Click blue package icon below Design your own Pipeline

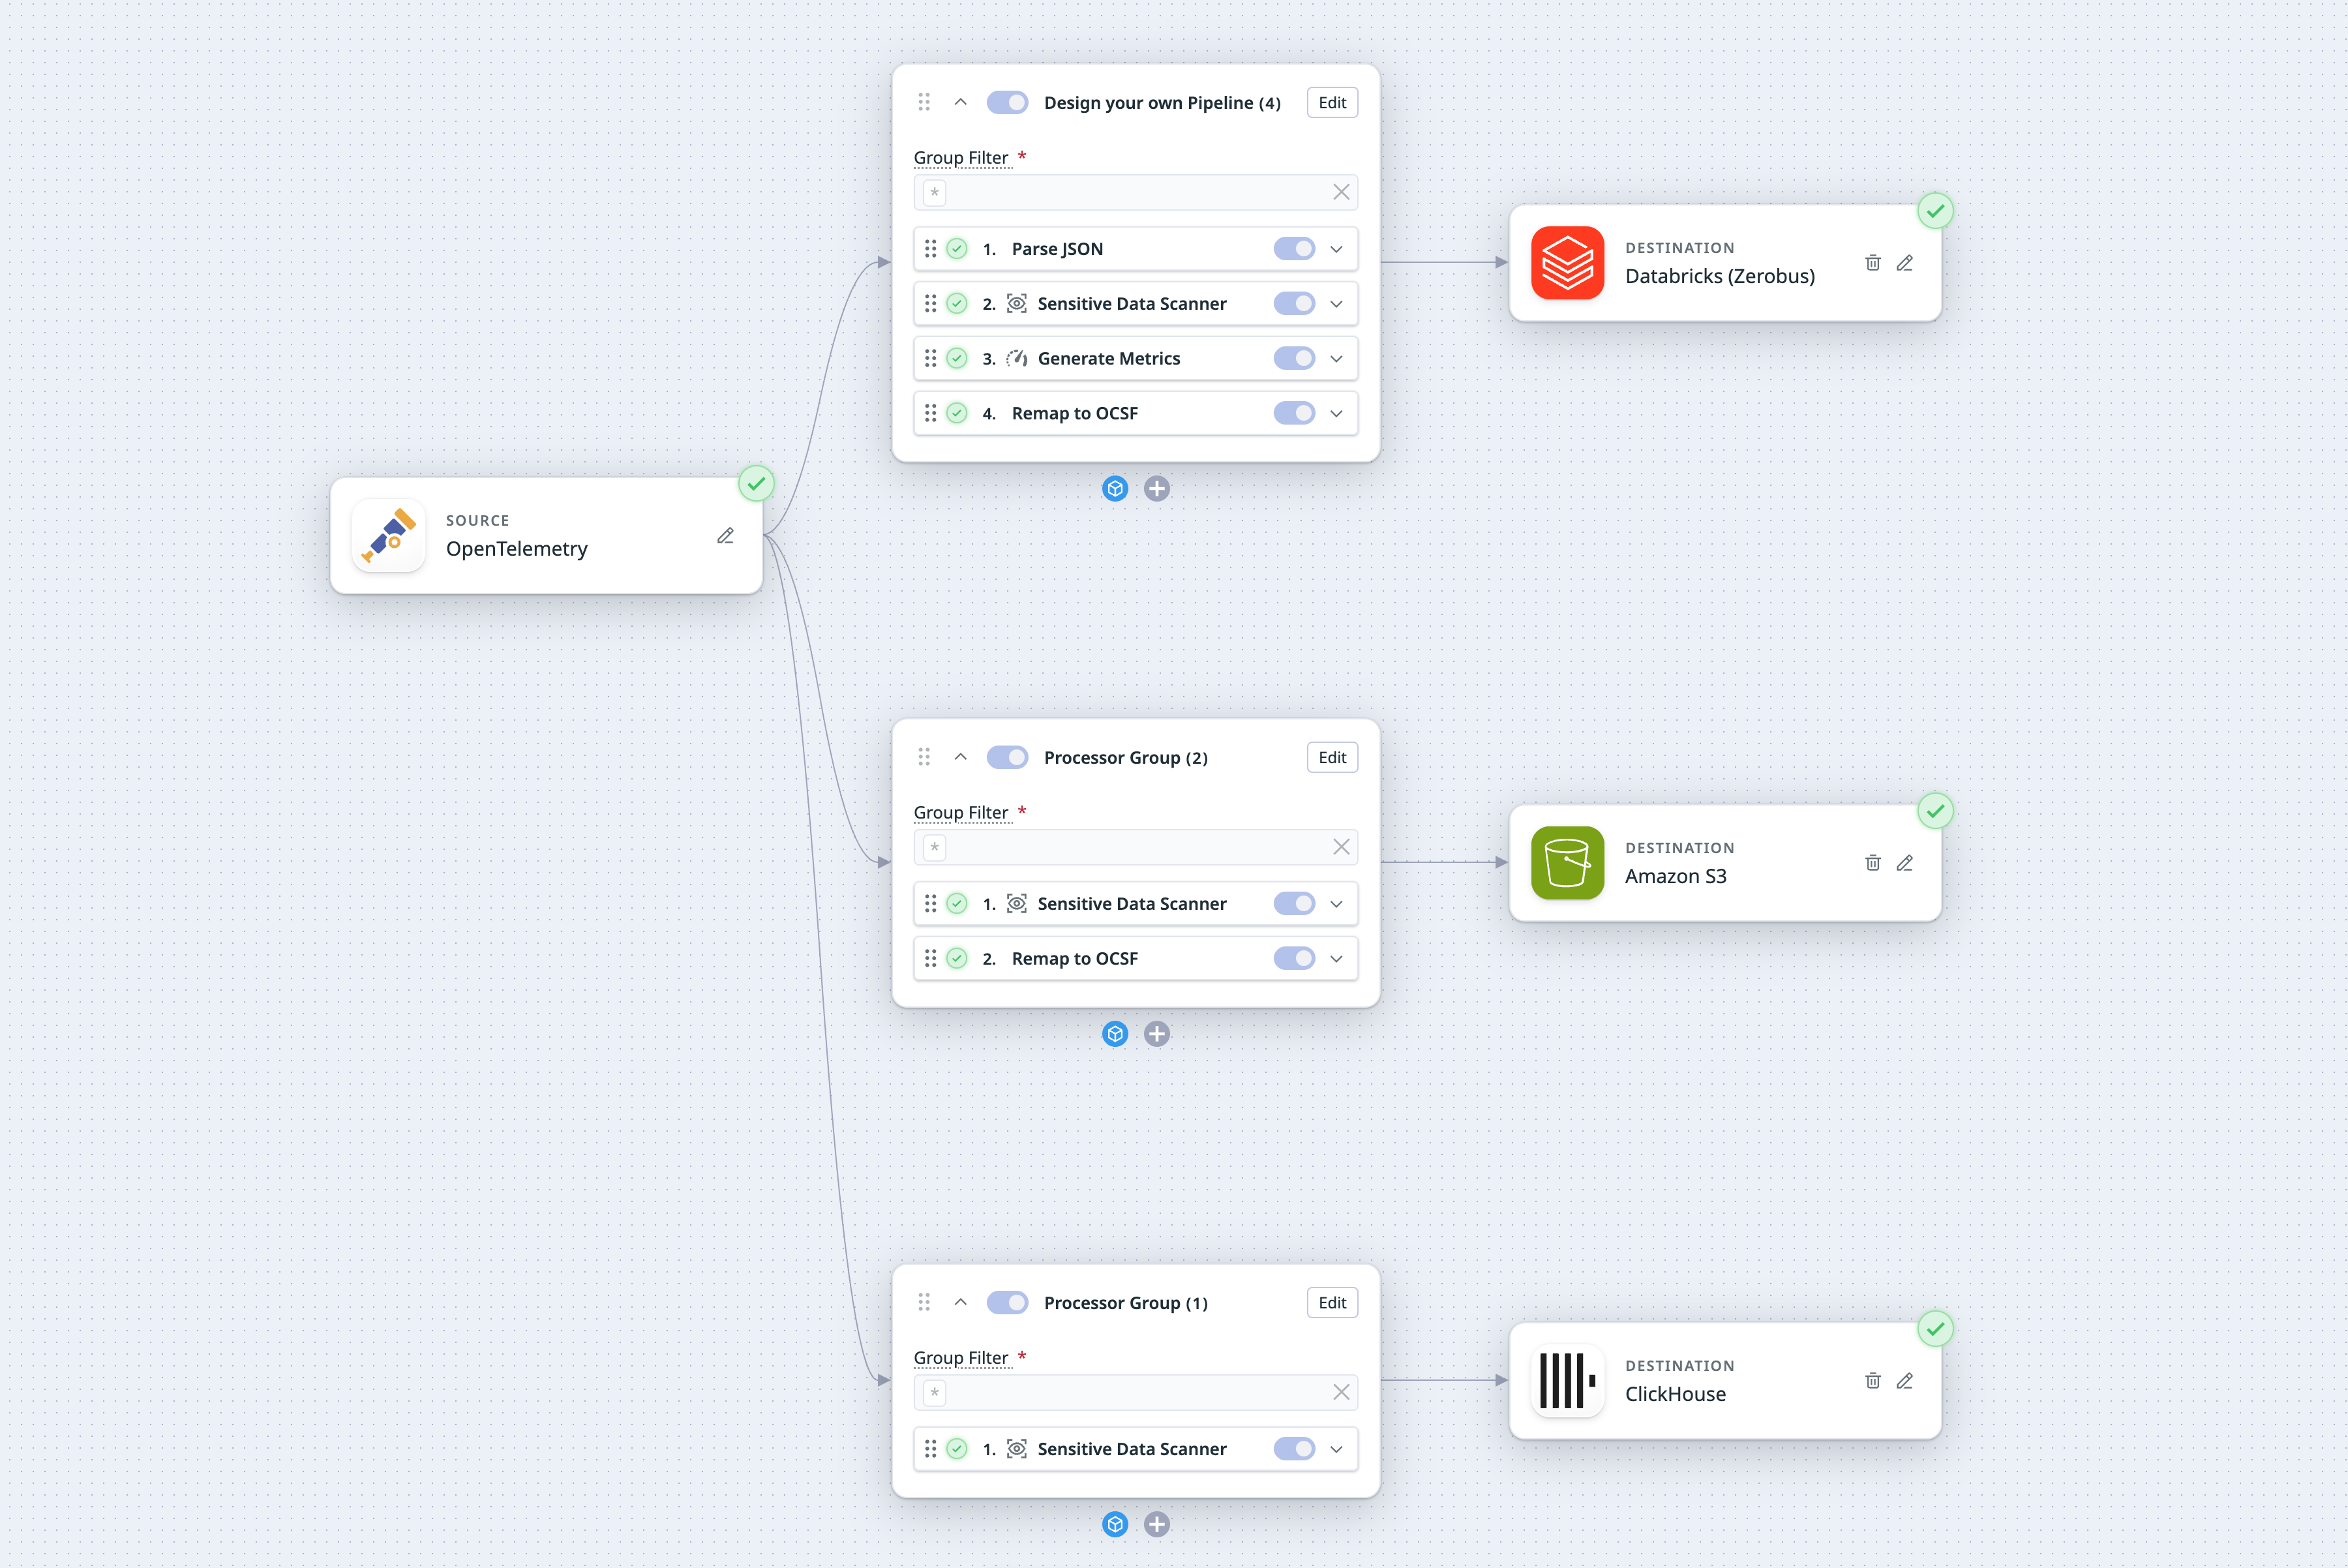pos(1115,489)
